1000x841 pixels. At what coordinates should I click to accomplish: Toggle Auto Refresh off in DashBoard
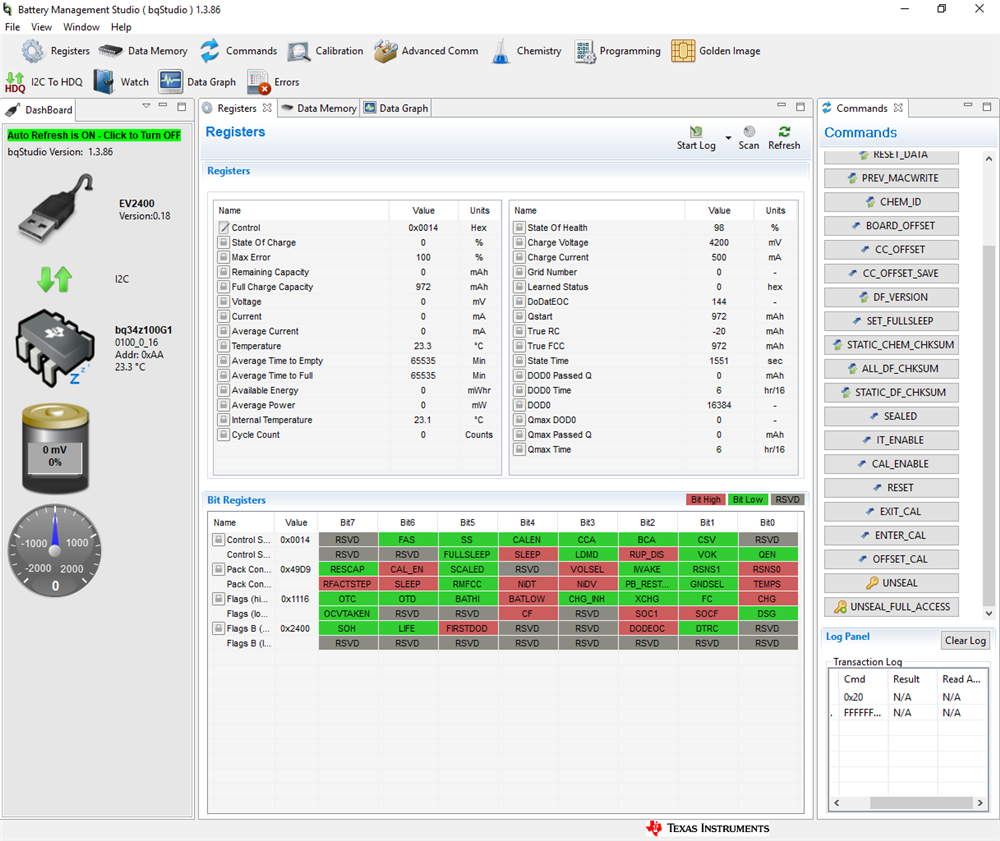pyautogui.click(x=94, y=135)
